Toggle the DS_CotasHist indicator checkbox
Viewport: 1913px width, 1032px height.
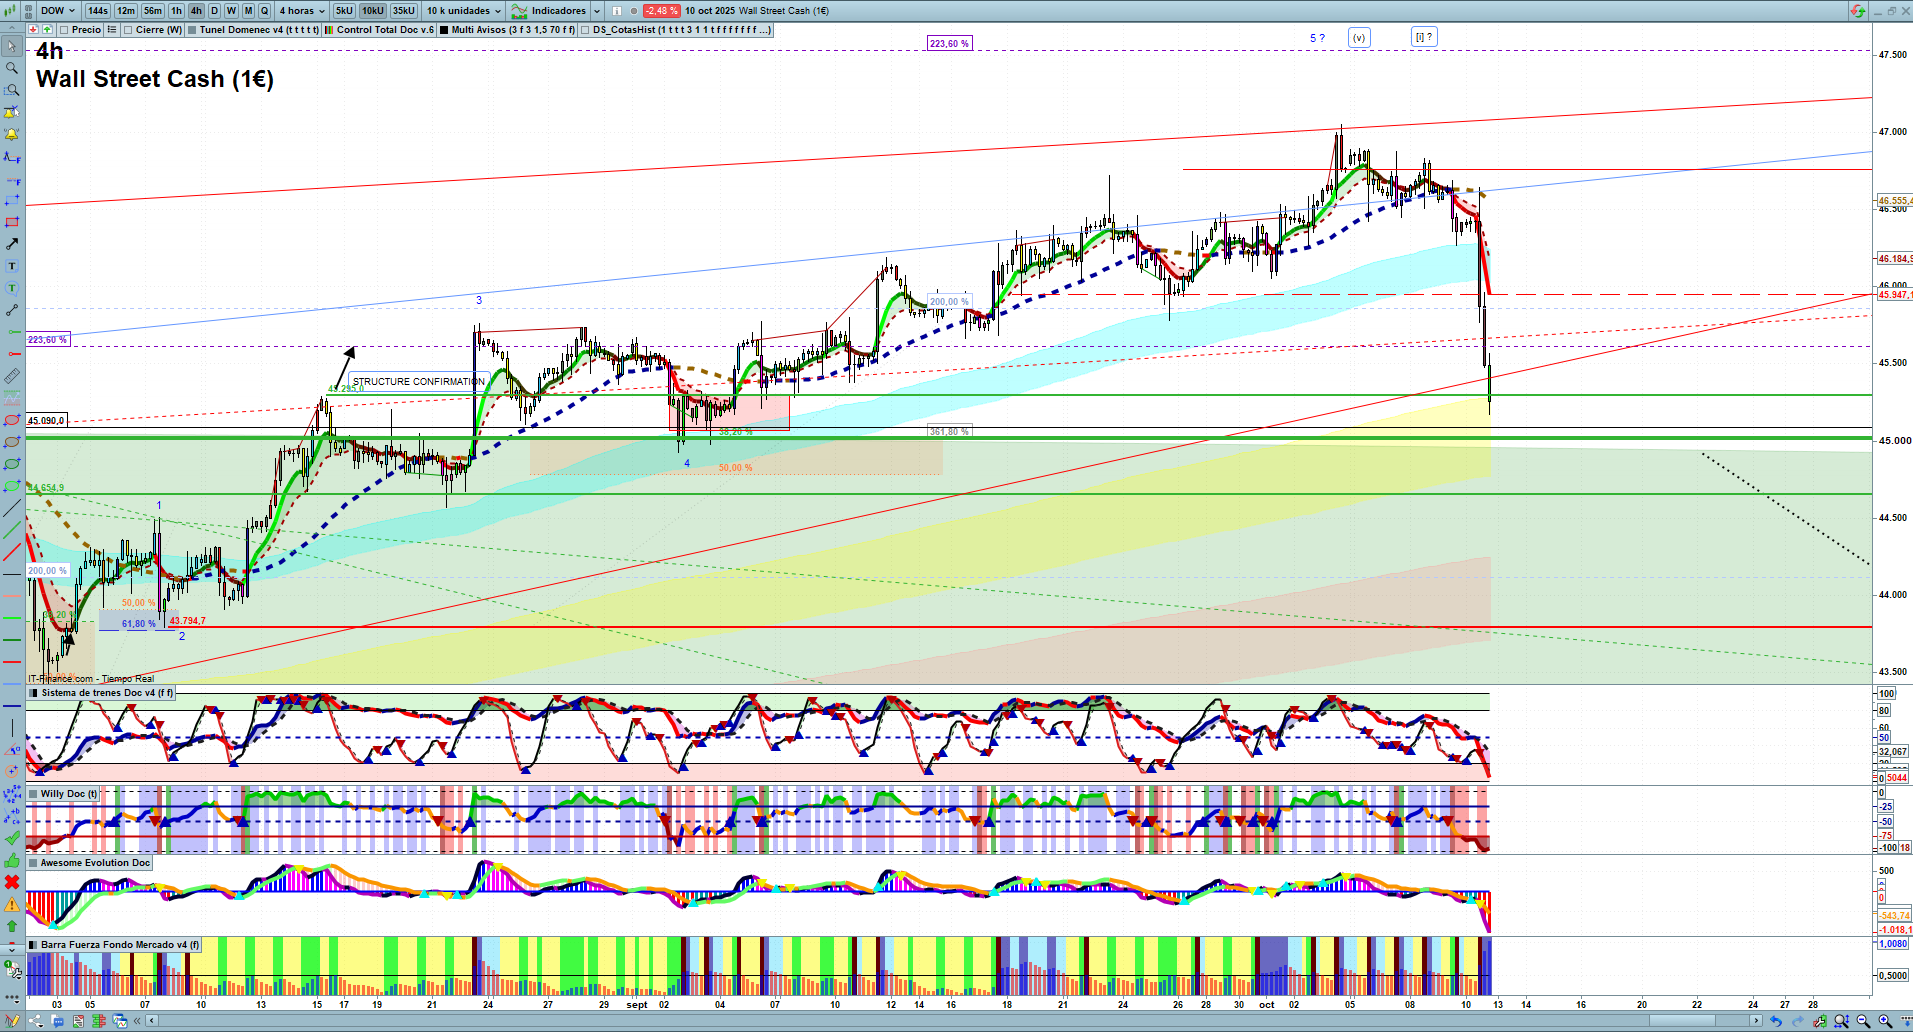[x=585, y=30]
